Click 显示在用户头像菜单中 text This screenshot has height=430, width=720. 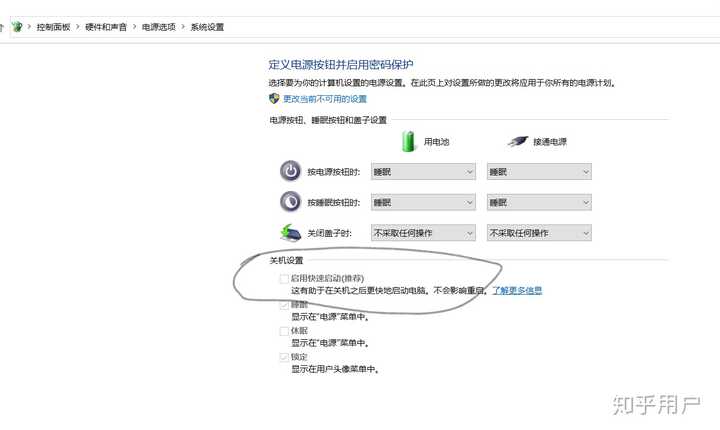pyautogui.click(x=335, y=369)
